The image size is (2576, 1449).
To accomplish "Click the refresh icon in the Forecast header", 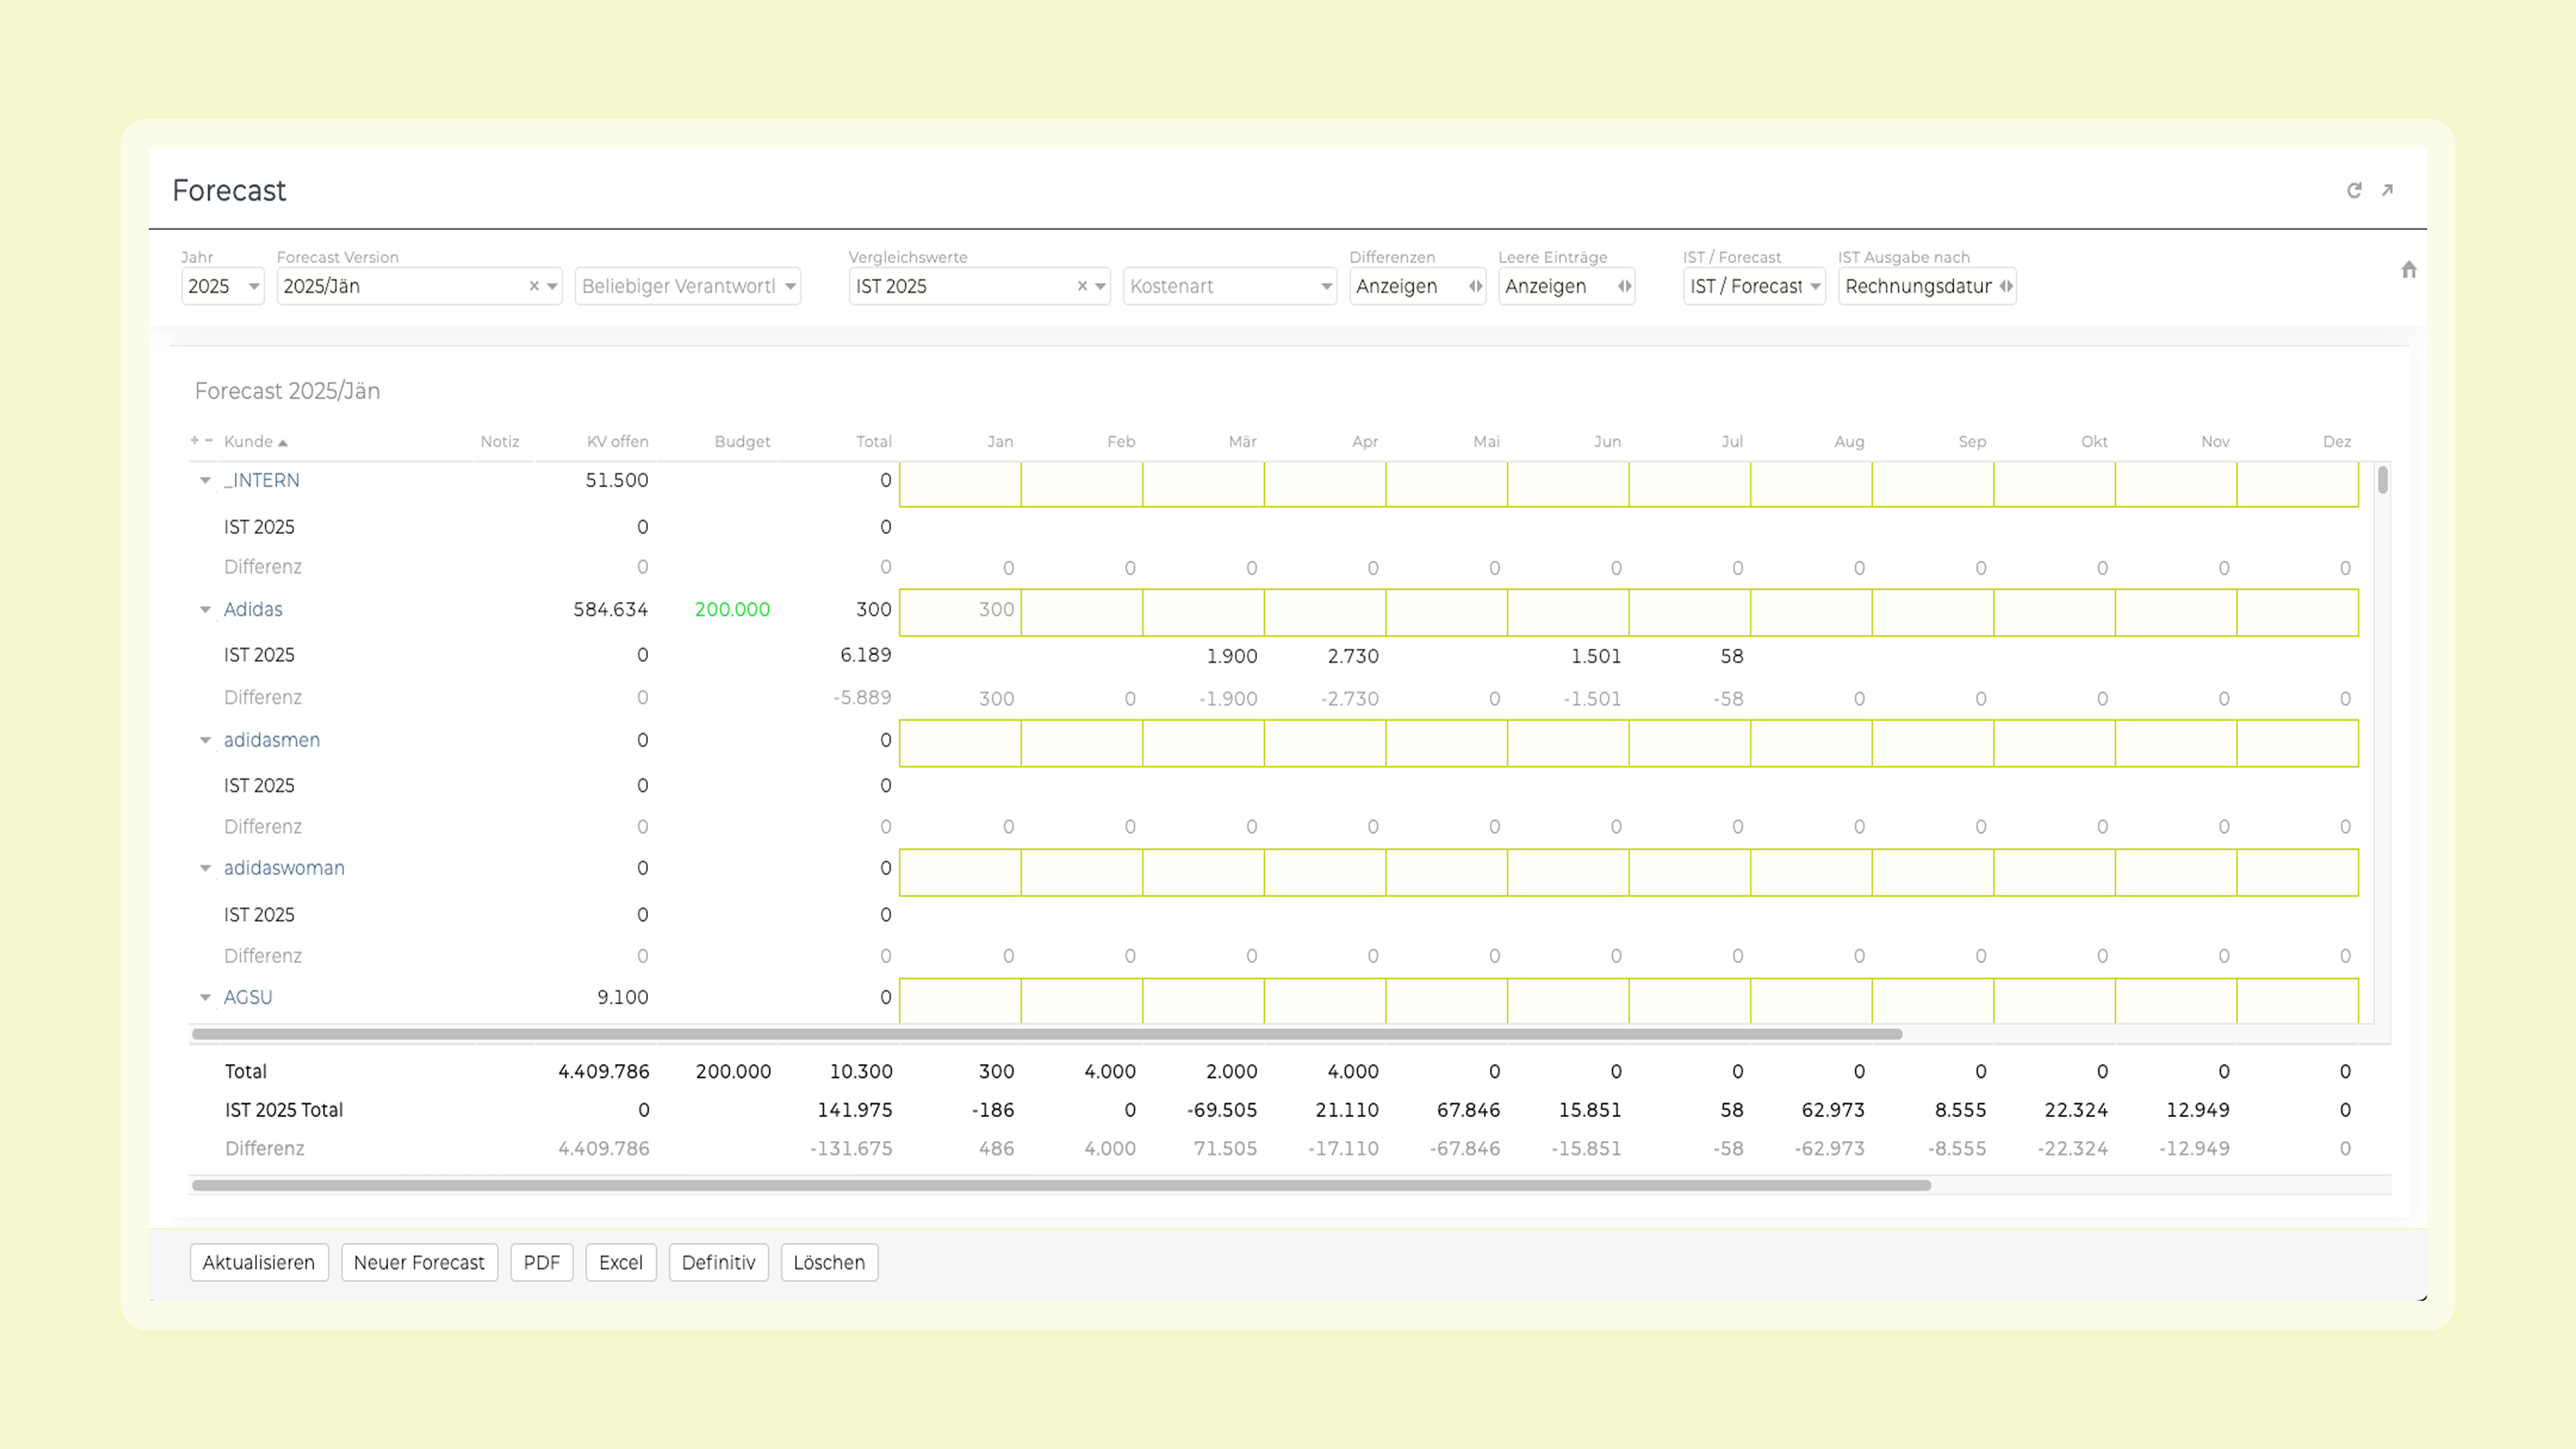I will click(x=2354, y=190).
